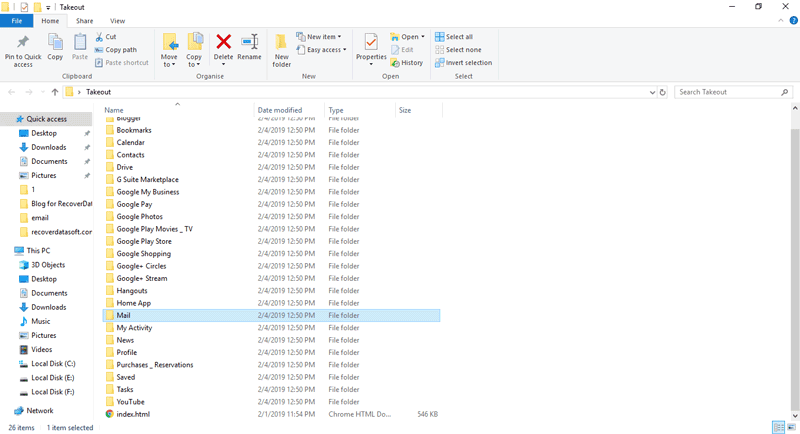Select the Google Photos folder
This screenshot has width=800, height=434.
tap(271, 216)
